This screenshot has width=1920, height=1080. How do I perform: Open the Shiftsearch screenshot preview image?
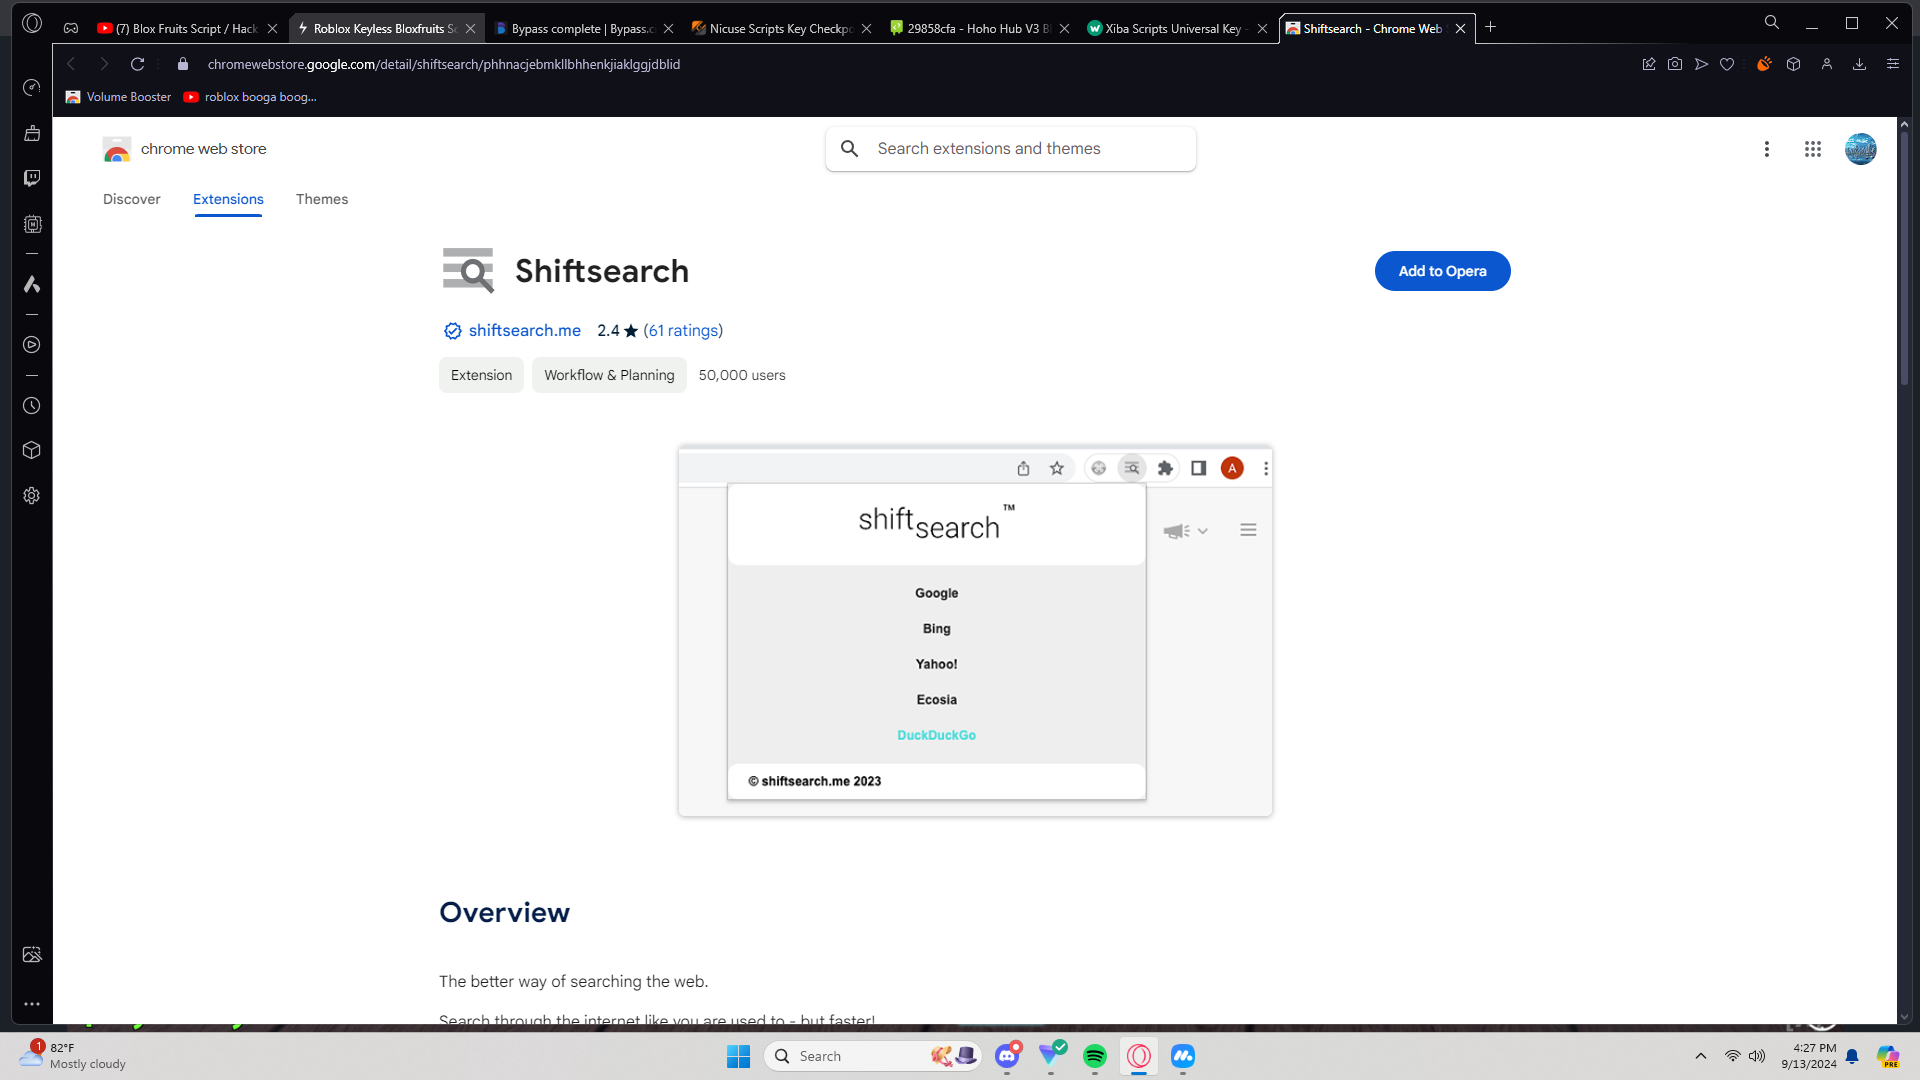(x=975, y=631)
